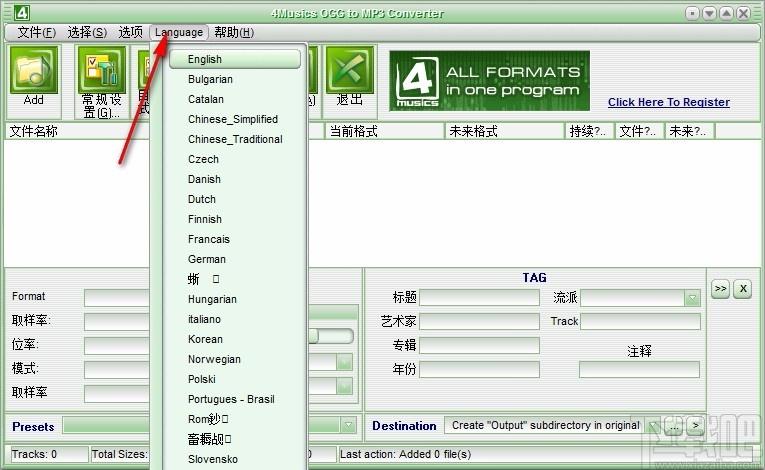Open the Presets dropdown arrow
Viewport: 765px width, 470px height.
coord(348,425)
